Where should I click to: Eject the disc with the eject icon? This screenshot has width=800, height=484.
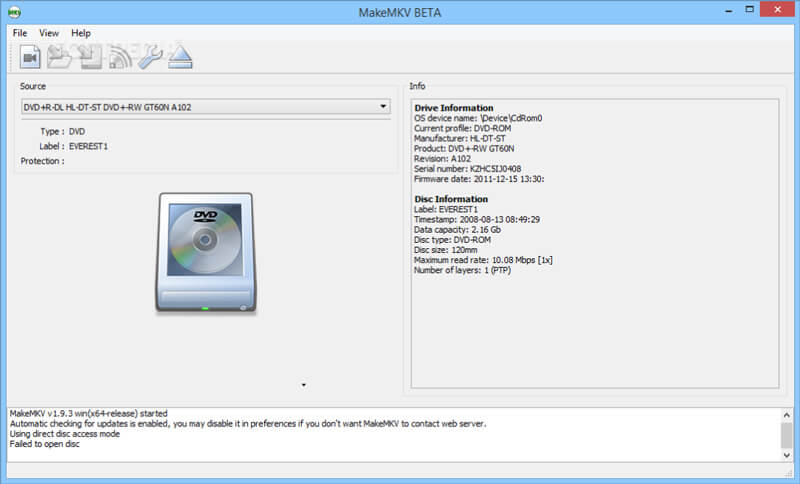[x=180, y=57]
